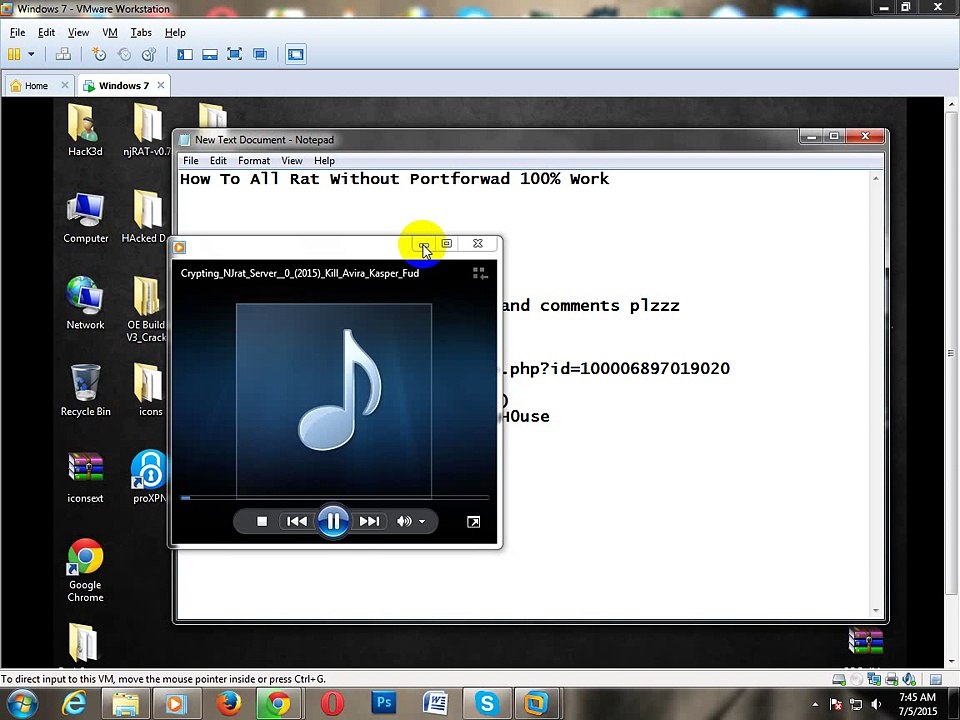Select the iconsext archive on the desktop
This screenshot has height=720, width=960.
point(85,478)
